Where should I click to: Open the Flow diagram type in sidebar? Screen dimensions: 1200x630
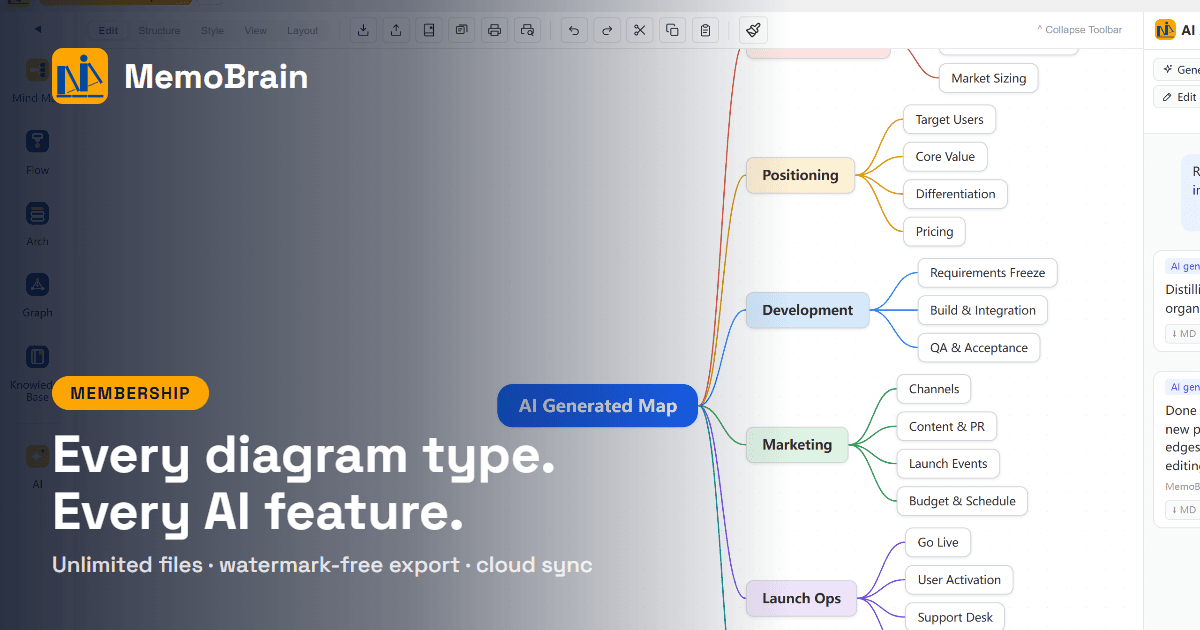(38, 151)
